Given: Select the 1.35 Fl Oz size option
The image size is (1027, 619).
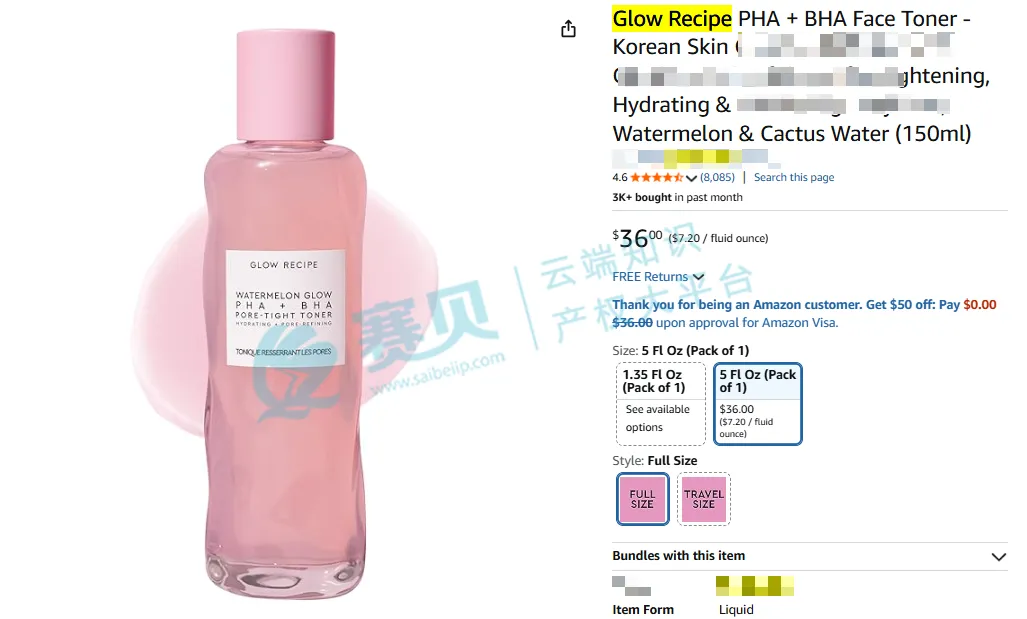Looking at the screenshot, I should click(660, 403).
